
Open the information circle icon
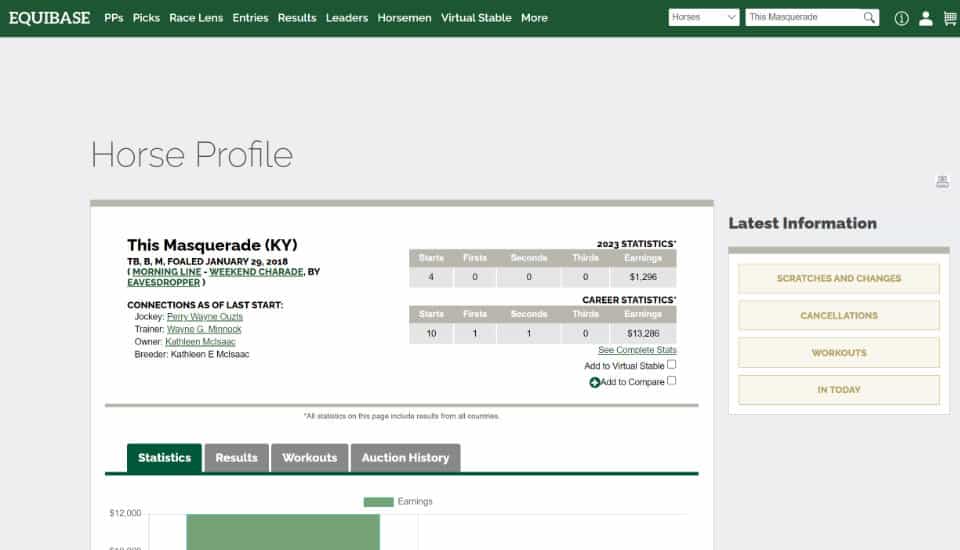tap(901, 18)
